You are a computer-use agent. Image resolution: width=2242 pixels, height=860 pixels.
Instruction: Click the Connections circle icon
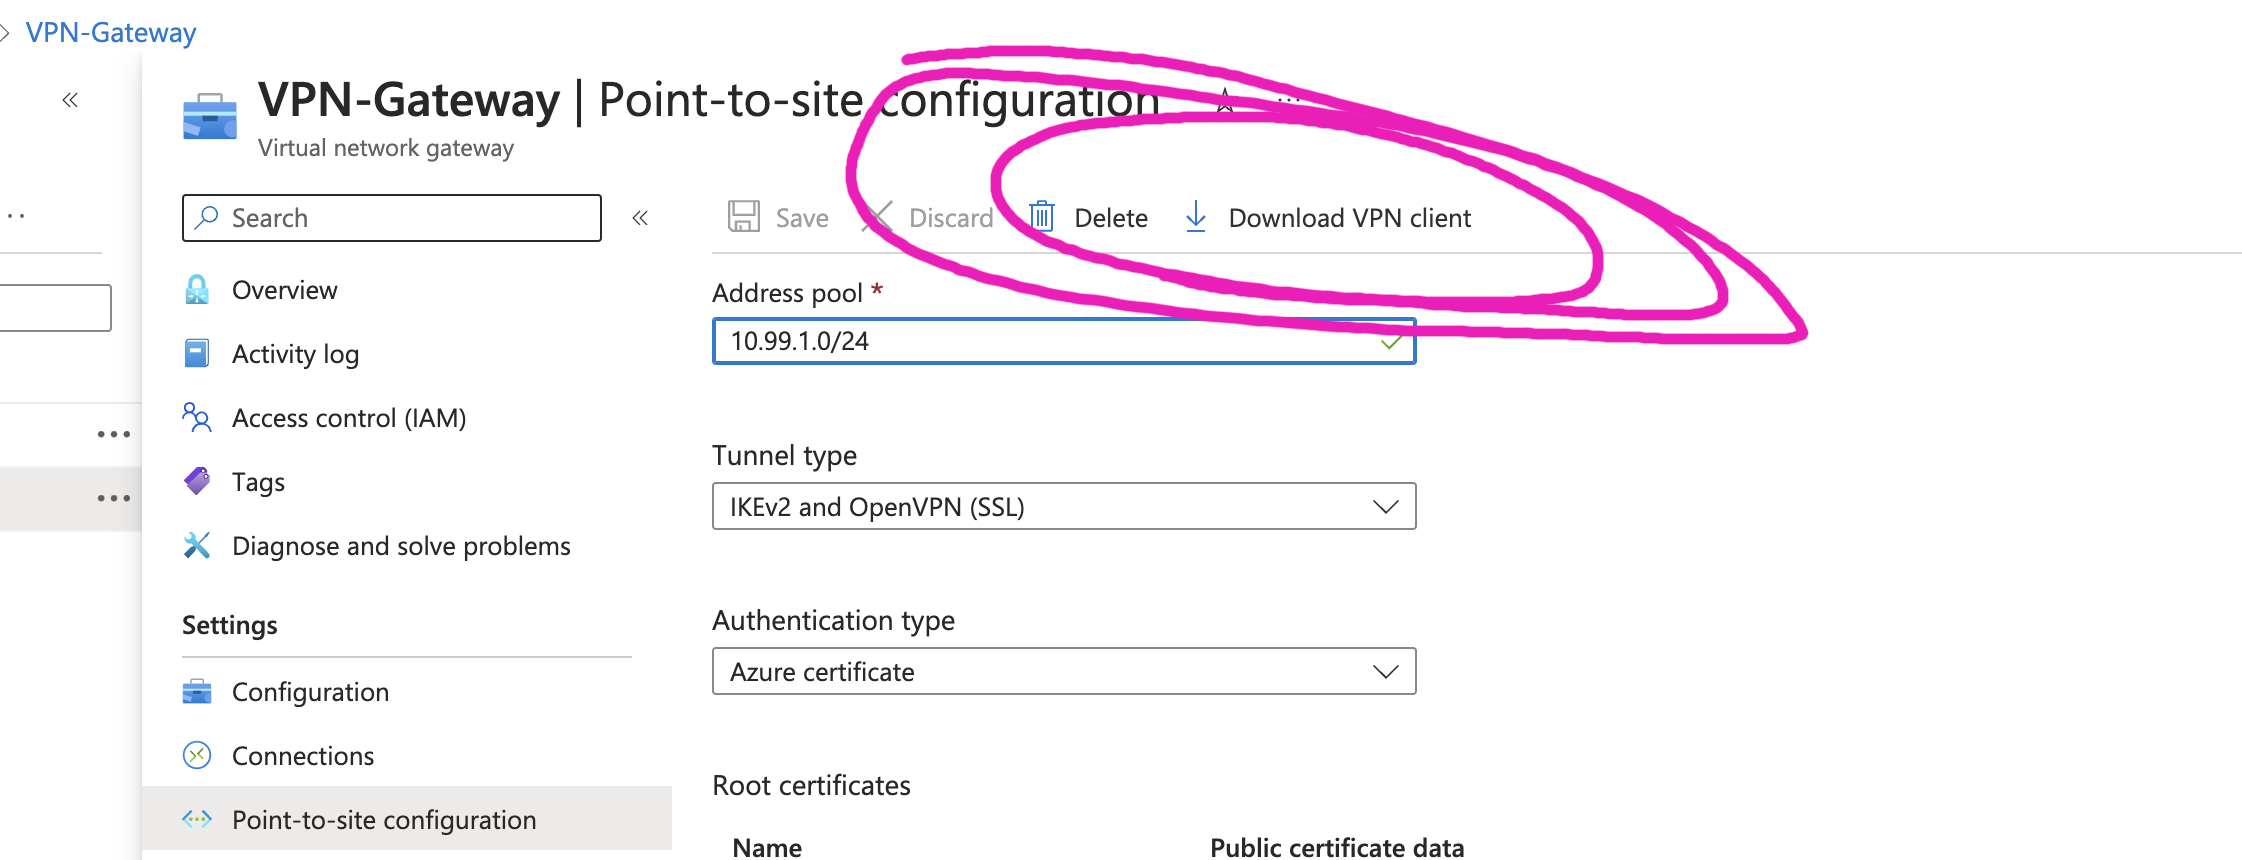point(197,755)
